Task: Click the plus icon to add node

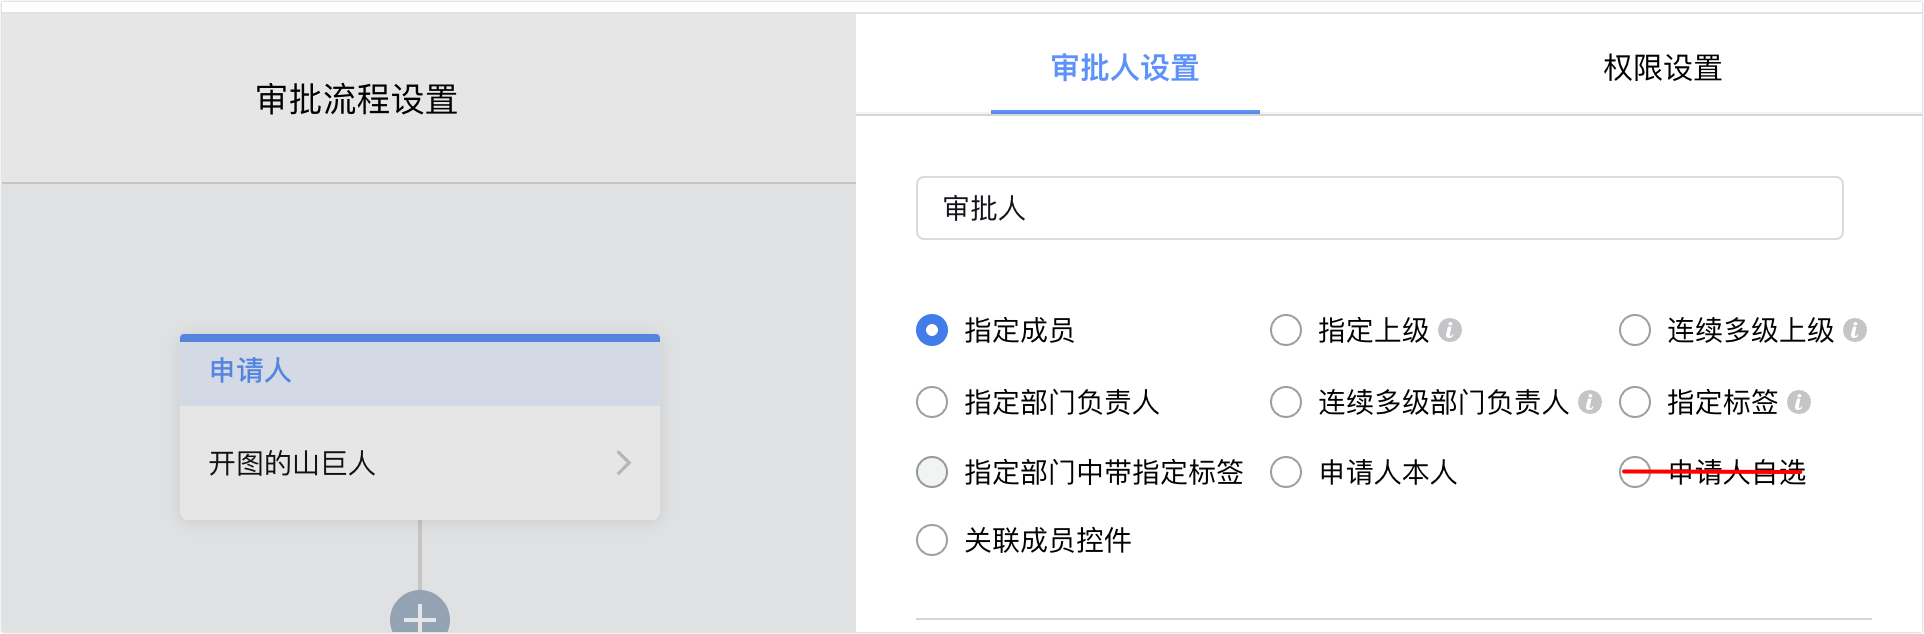Action: 420,617
